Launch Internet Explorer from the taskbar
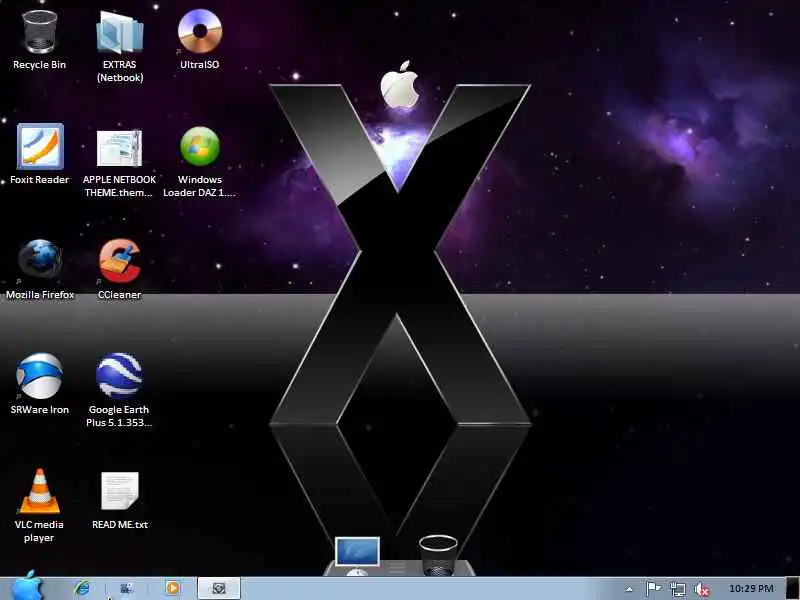Screen dimensions: 800x600 tap(82, 588)
